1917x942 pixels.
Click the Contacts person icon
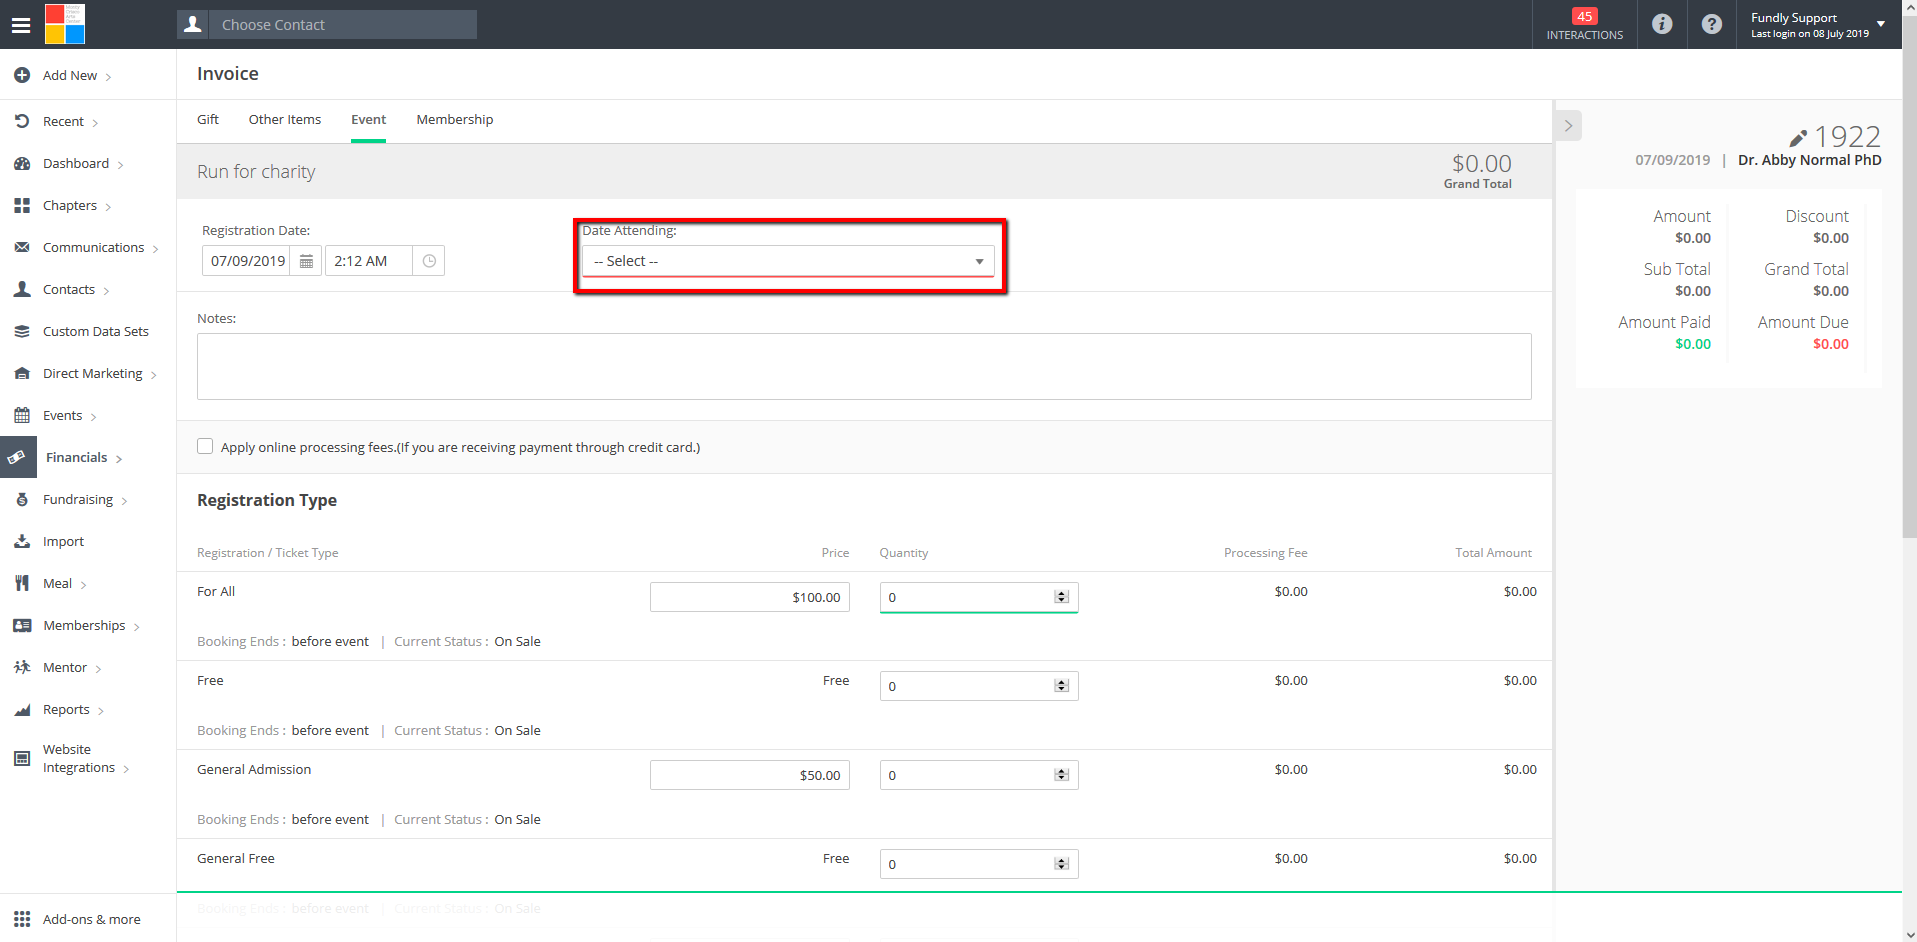[22, 289]
